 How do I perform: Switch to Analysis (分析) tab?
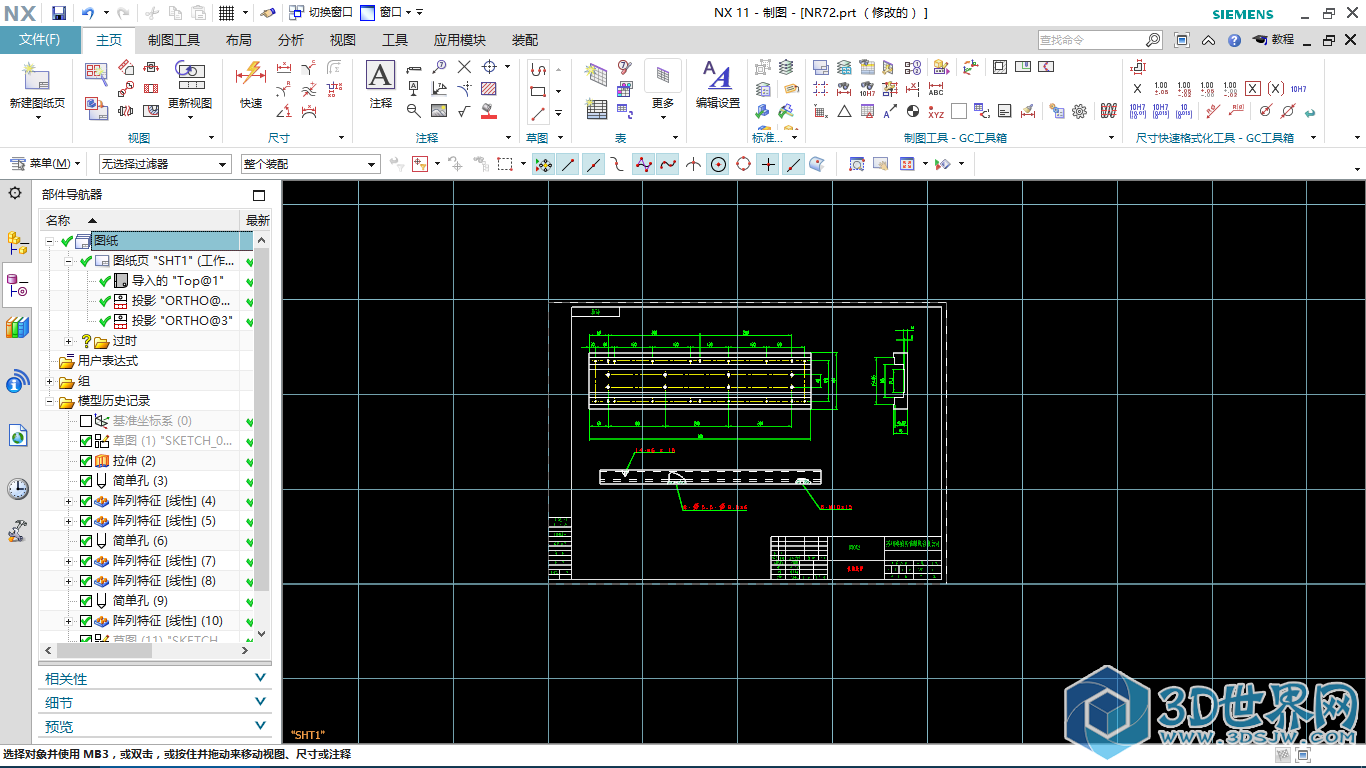tap(291, 40)
